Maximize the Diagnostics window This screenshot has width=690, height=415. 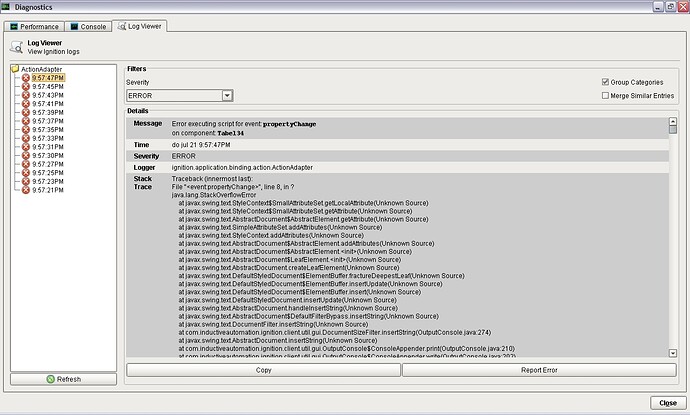click(670, 7)
